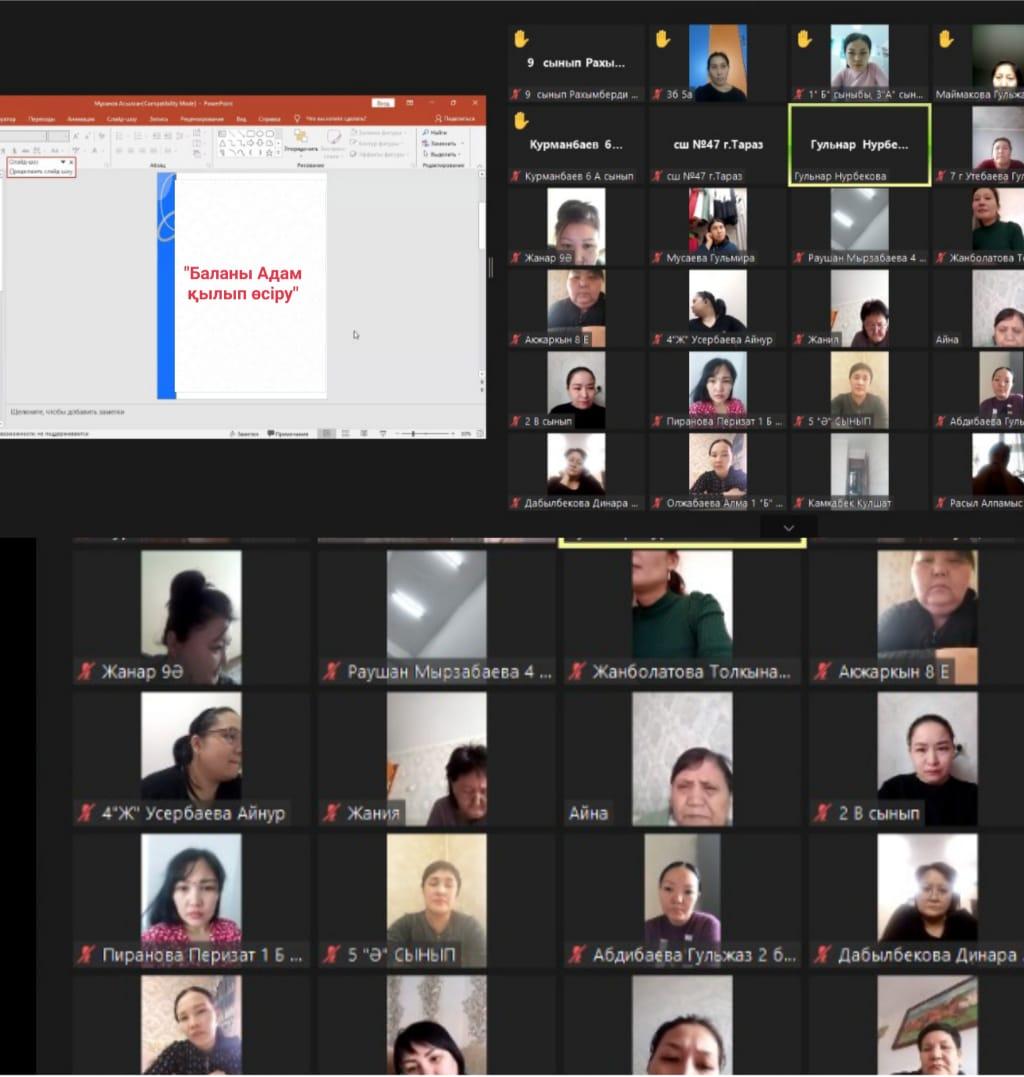
Task: Expand shapes gallery more arrow
Action: [278, 153]
